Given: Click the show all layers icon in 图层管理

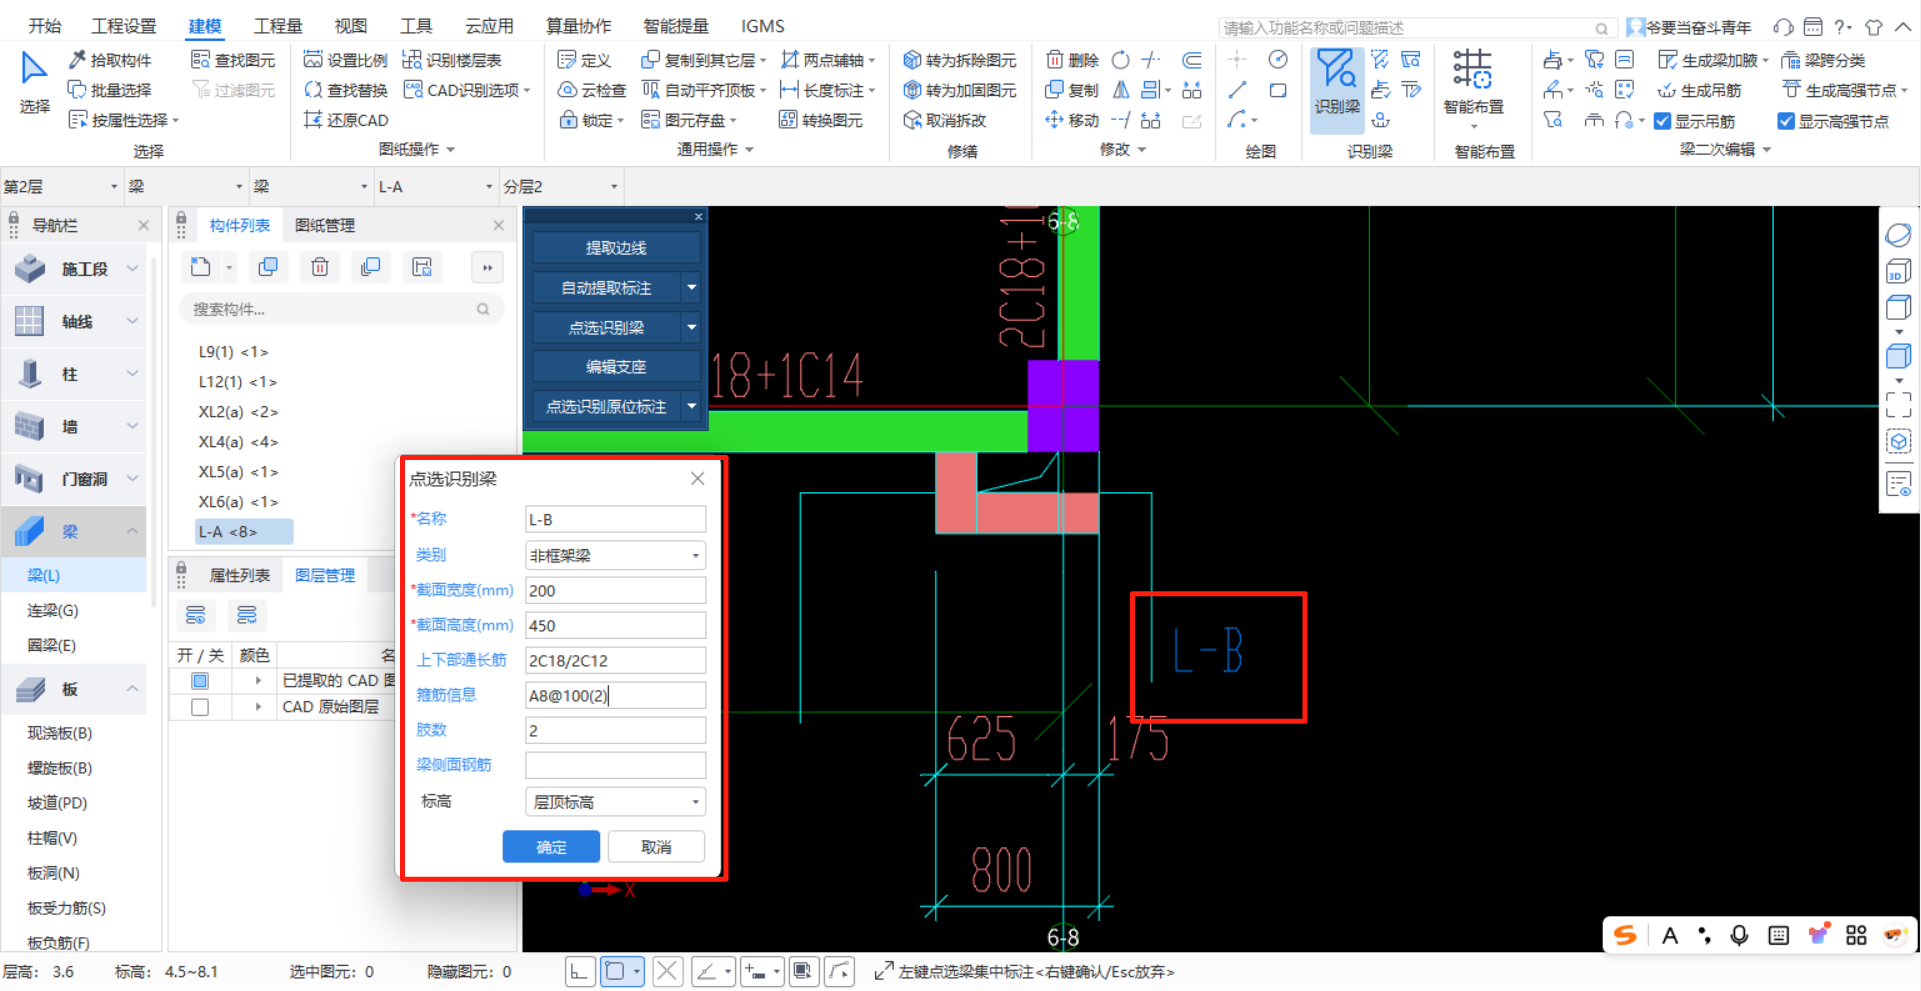Looking at the screenshot, I should (196, 615).
